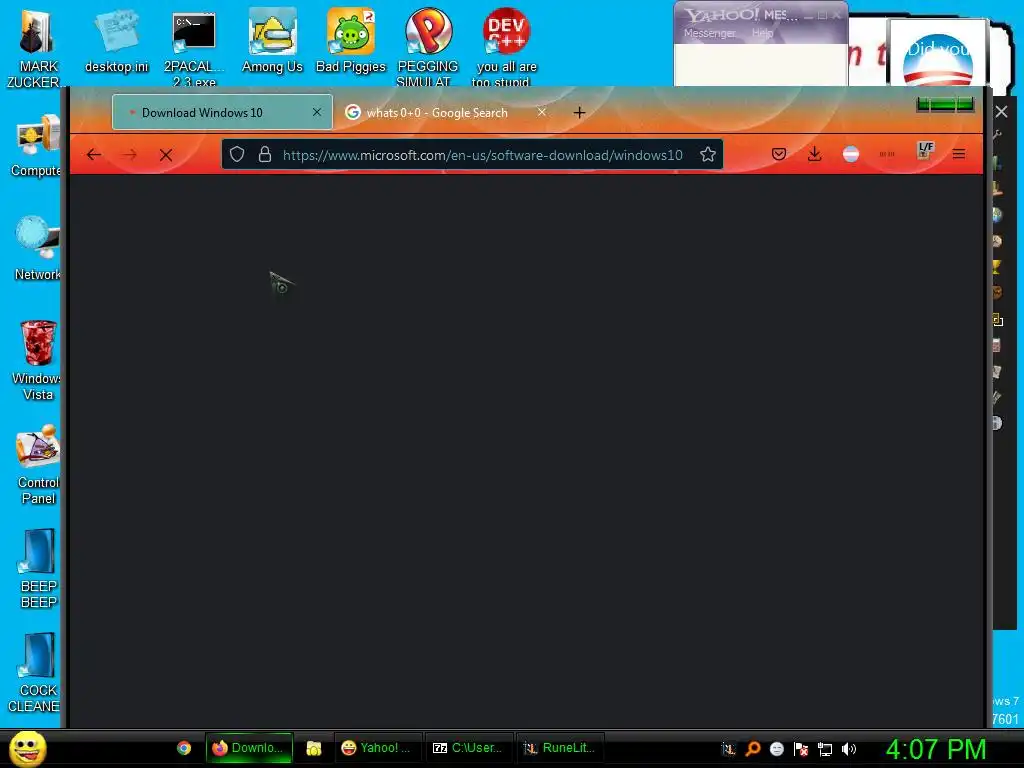Close the whats 0+0 Google tab
This screenshot has width=1024, height=768.
541,112
